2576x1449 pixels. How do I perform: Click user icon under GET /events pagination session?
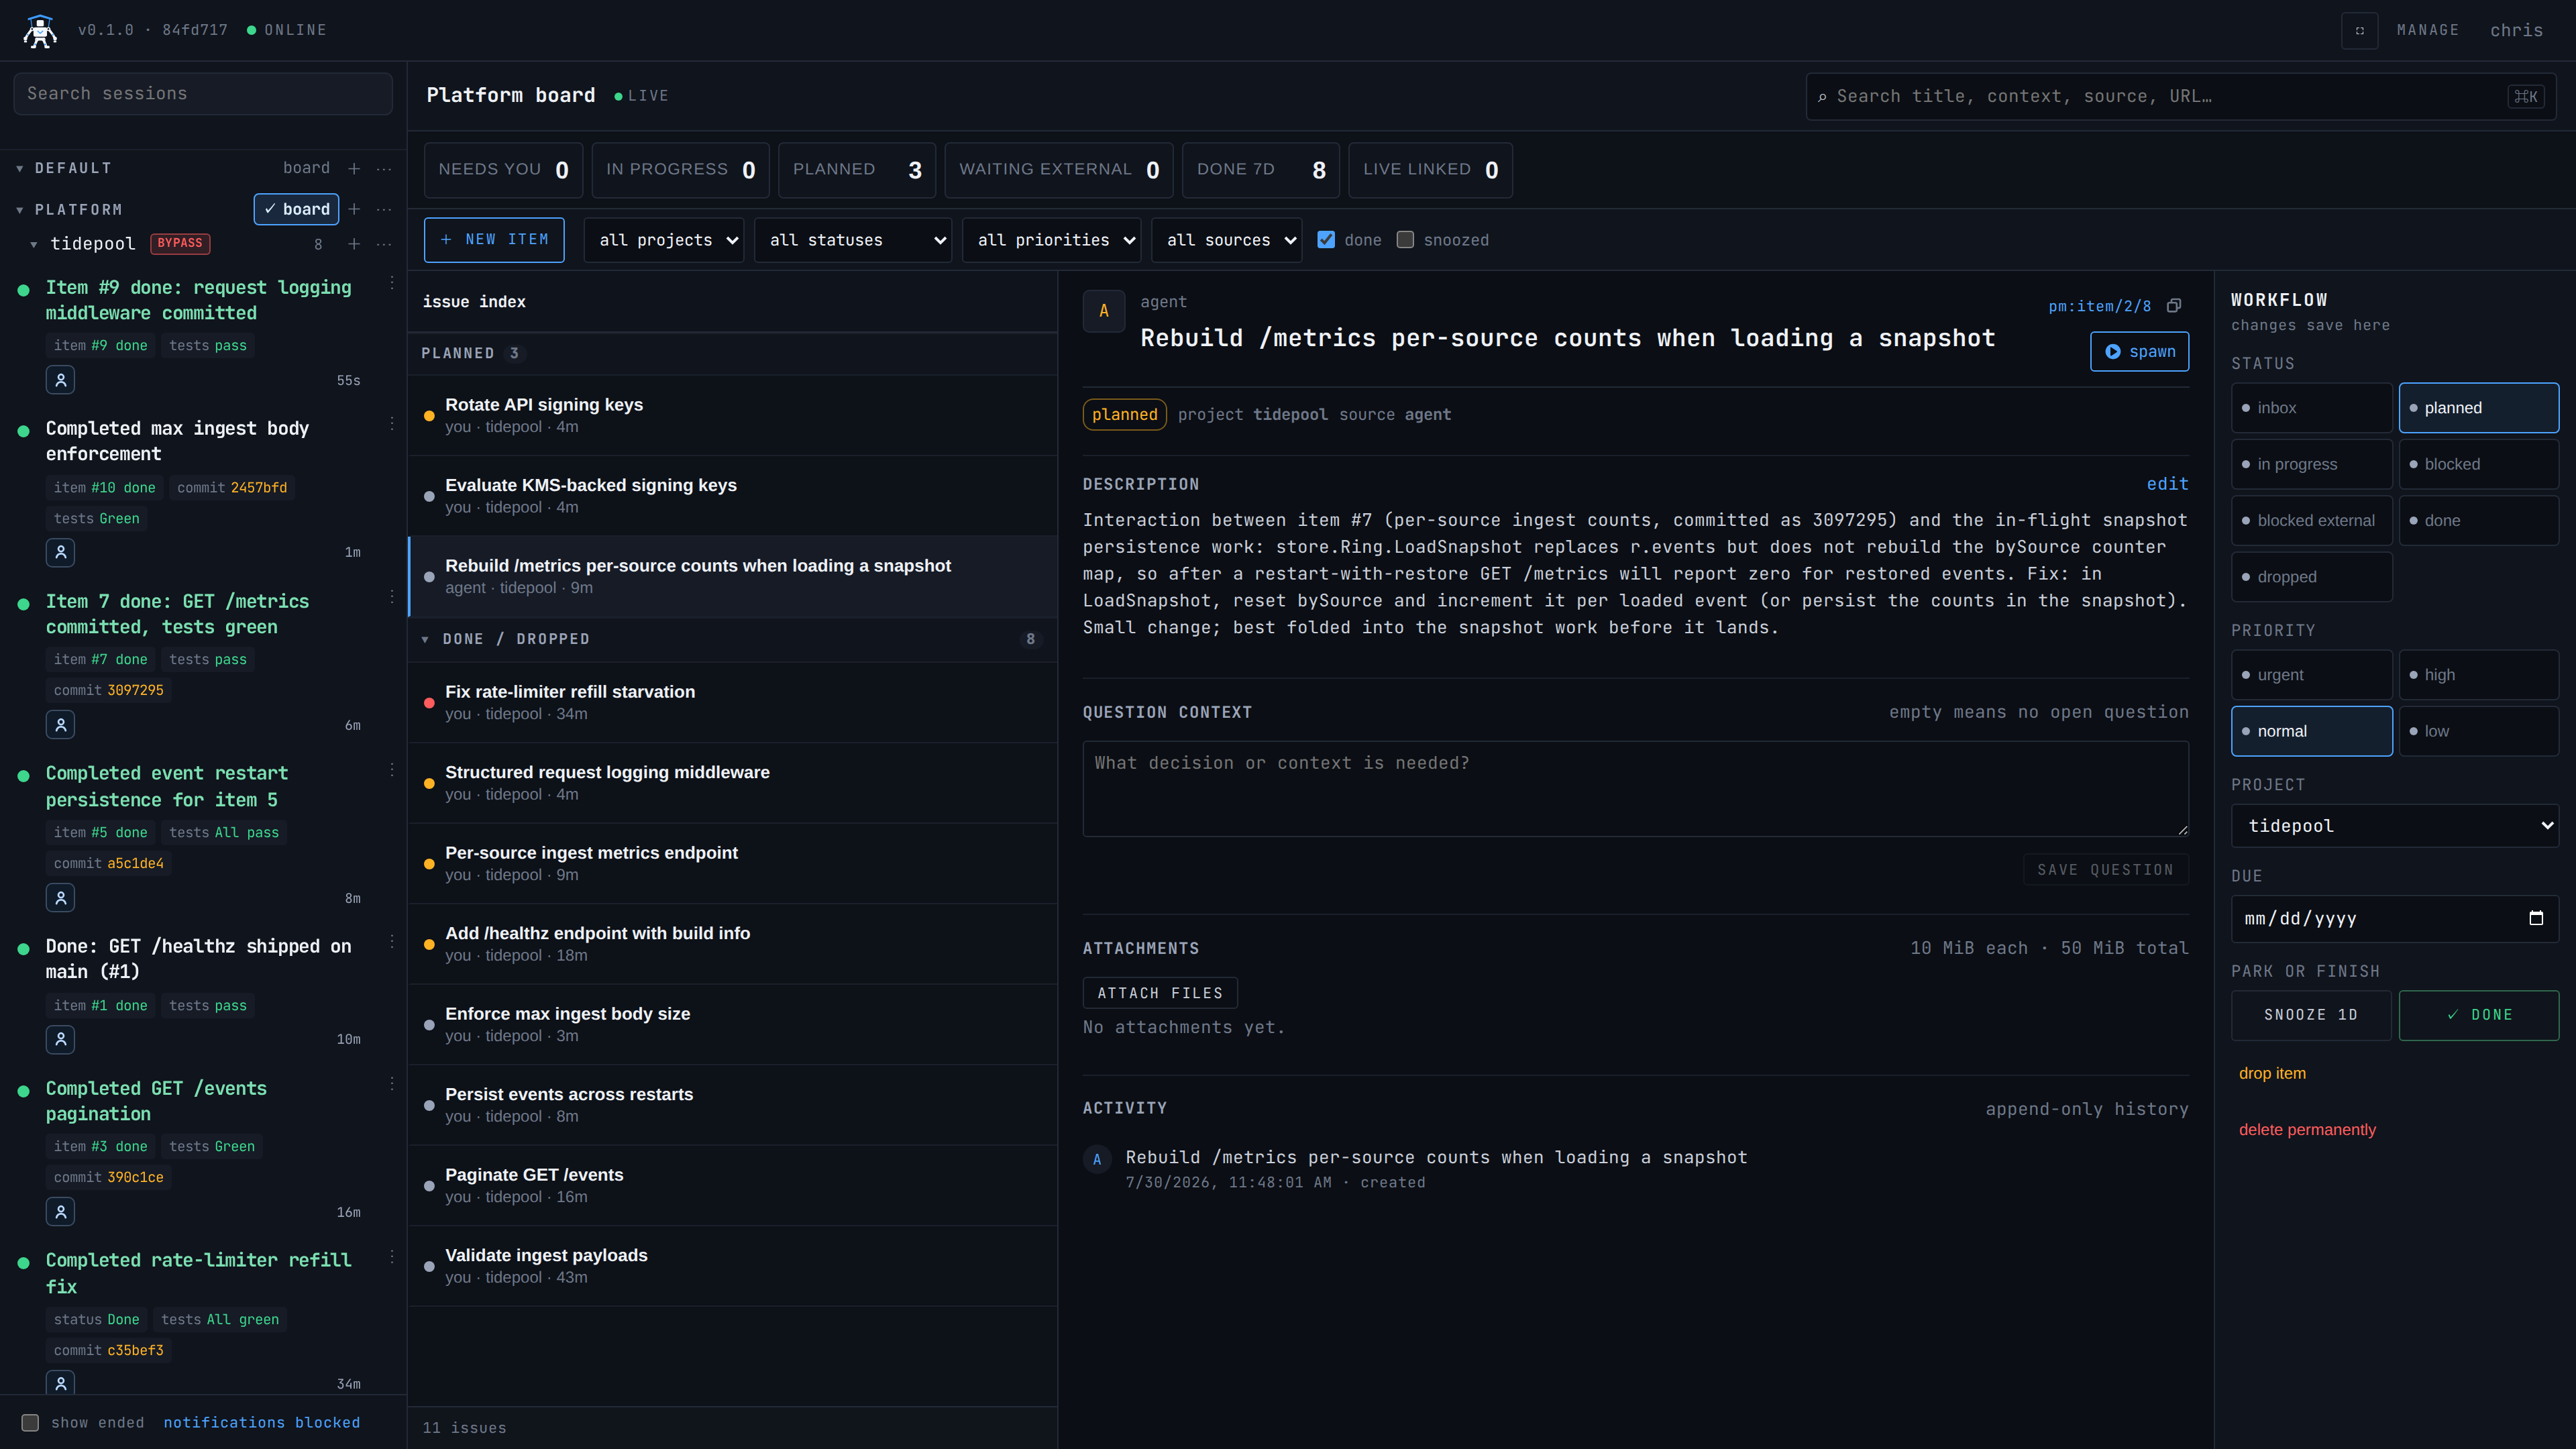pyautogui.click(x=60, y=1212)
